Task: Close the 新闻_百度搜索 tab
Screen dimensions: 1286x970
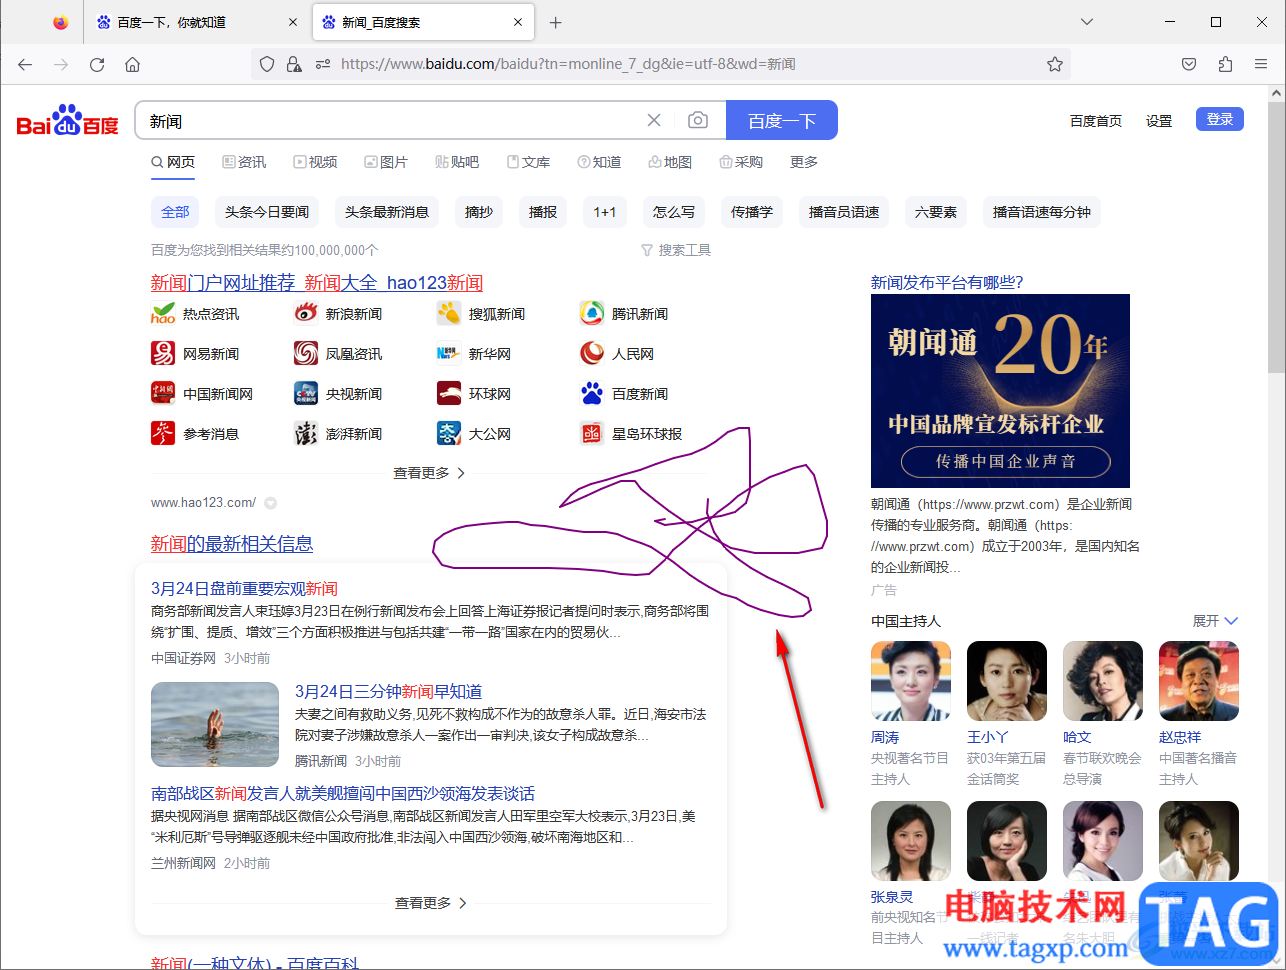Action: tap(518, 22)
